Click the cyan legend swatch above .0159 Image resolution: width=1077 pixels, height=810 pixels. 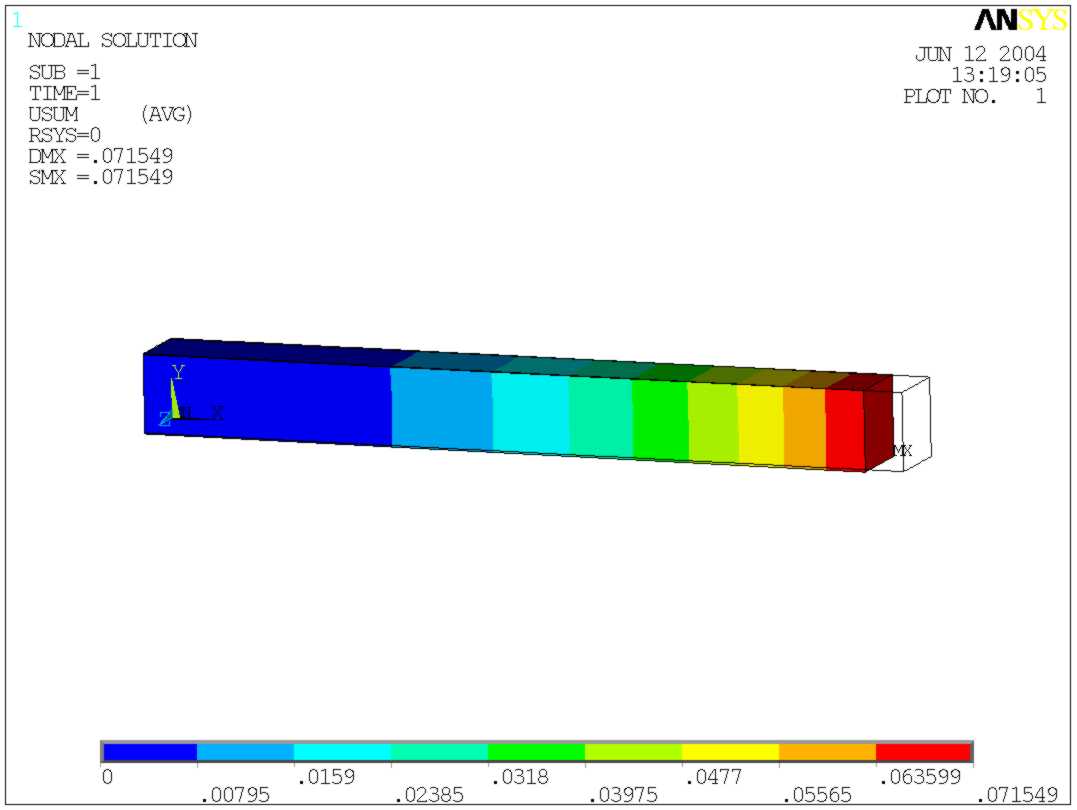coord(342,752)
